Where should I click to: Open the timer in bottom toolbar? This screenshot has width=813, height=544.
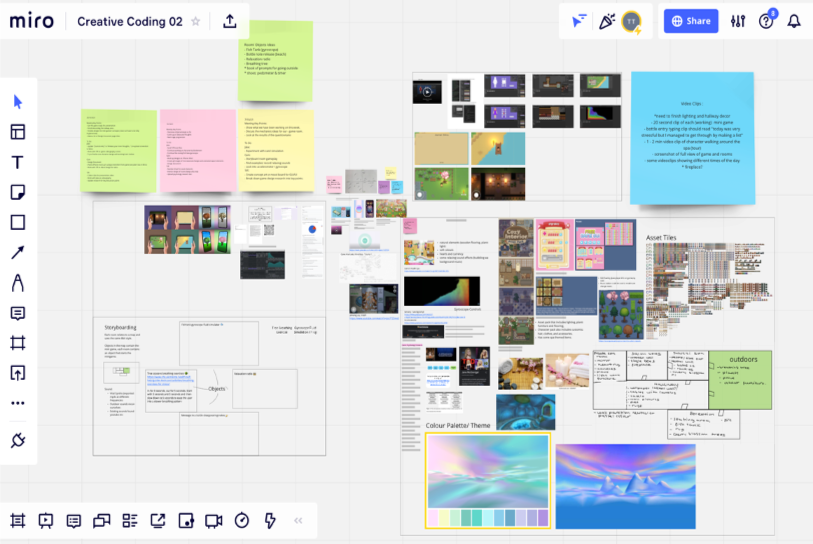tap(241, 520)
